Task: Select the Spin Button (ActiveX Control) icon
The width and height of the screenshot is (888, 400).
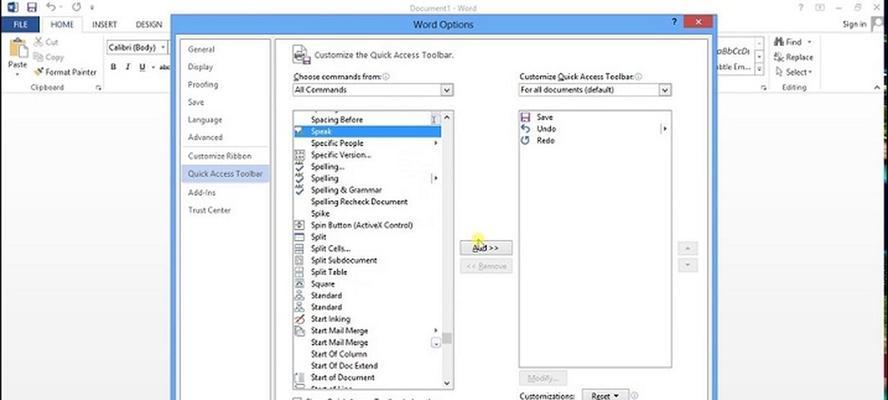Action: click(299, 225)
